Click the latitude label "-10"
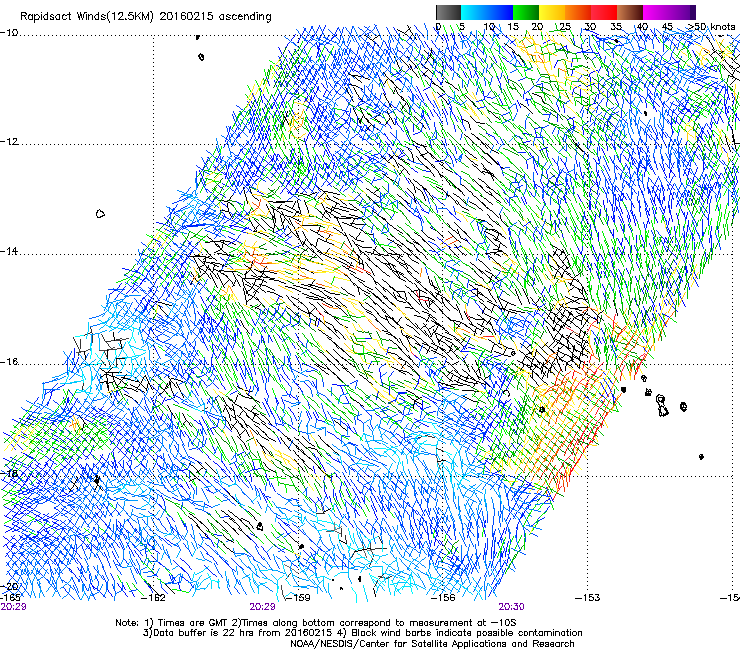 pyautogui.click(x=9, y=33)
